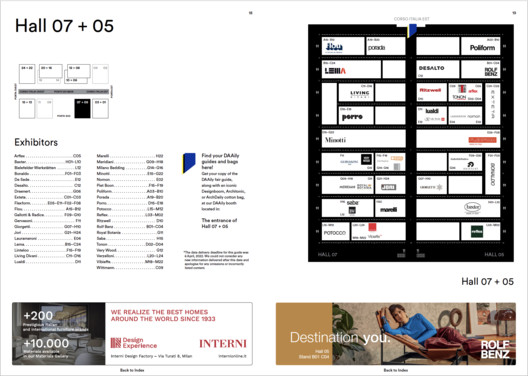Click the blue DAAily marker at map entrance
Viewport: 528px width, 376px height.
pyautogui.click(x=412, y=30)
